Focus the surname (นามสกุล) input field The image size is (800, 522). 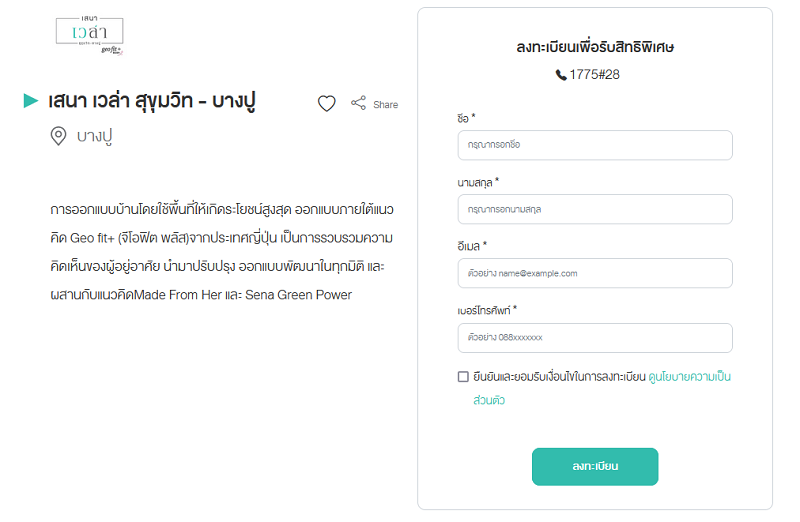(595, 209)
